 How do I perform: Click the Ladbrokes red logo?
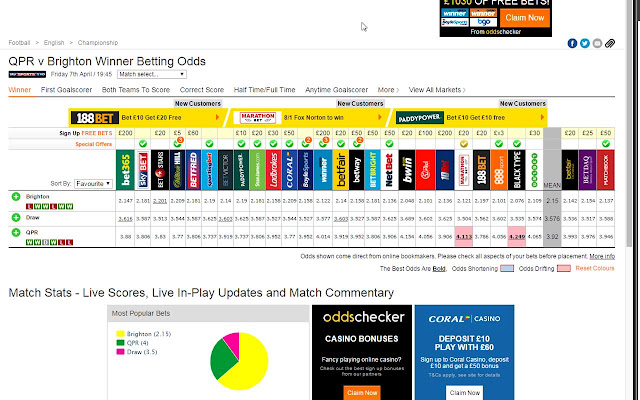tap(273, 170)
